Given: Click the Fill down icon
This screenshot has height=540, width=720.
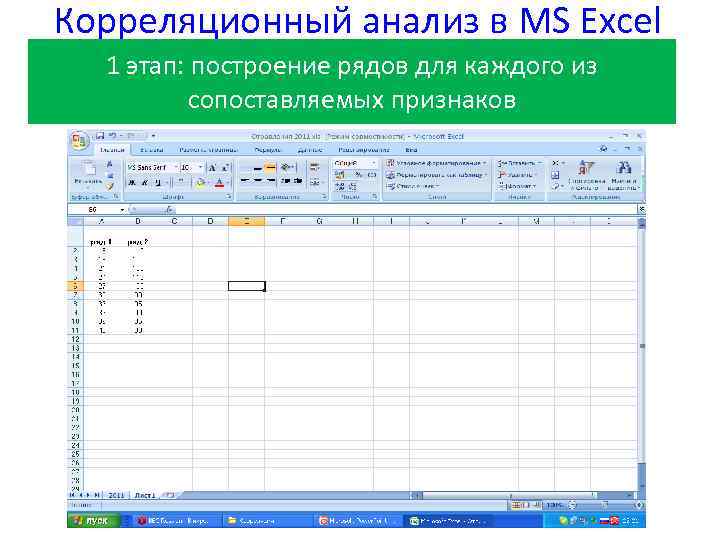Looking at the screenshot, I should pyautogui.click(x=555, y=175).
